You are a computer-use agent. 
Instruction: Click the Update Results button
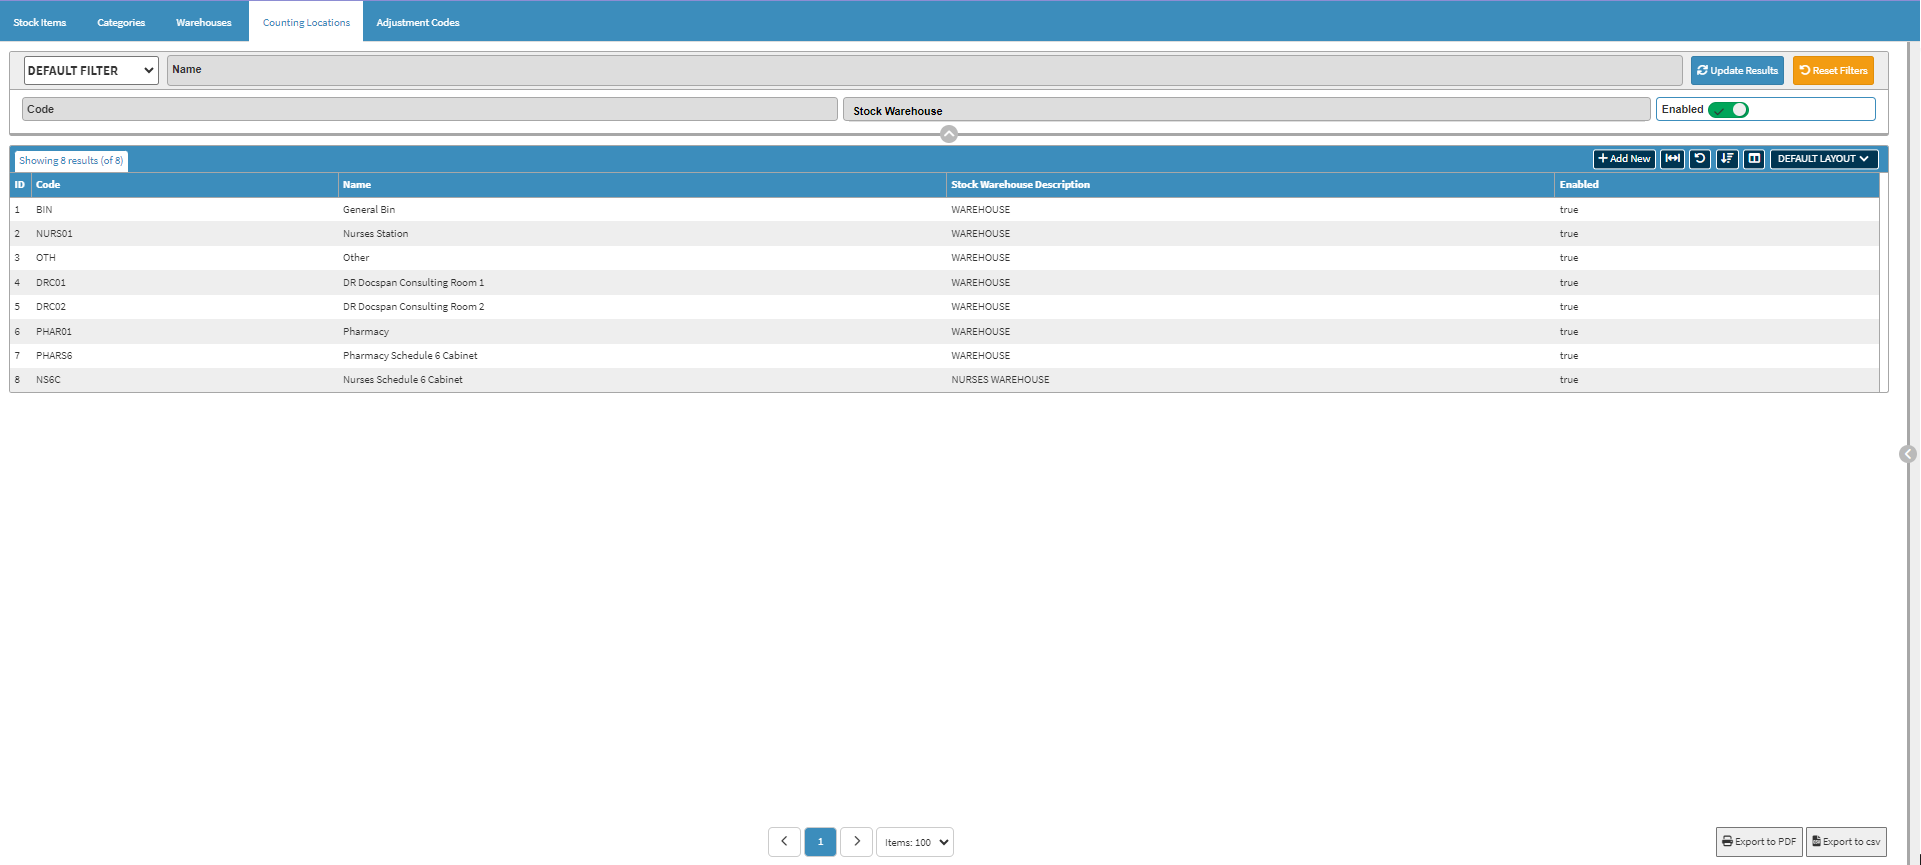(1737, 71)
